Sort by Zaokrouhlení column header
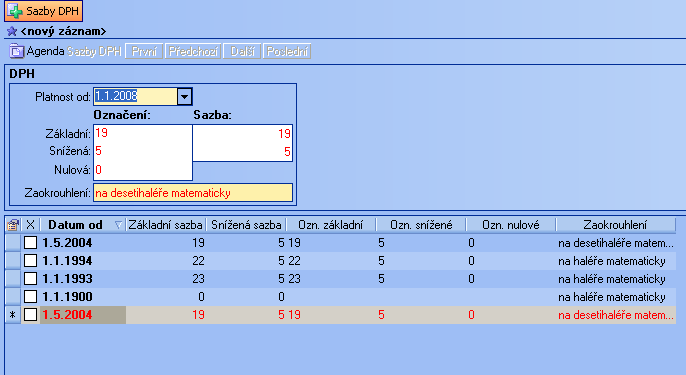This screenshot has width=686, height=375. pyautogui.click(x=616, y=225)
